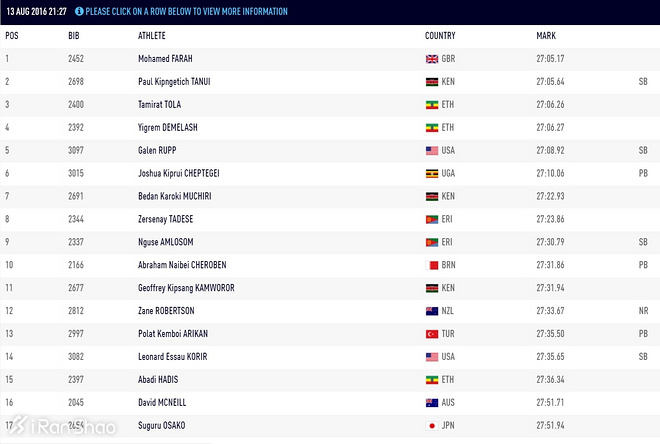This screenshot has width=660, height=444.
Task: Click the Australia flag icon
Action: point(432,402)
